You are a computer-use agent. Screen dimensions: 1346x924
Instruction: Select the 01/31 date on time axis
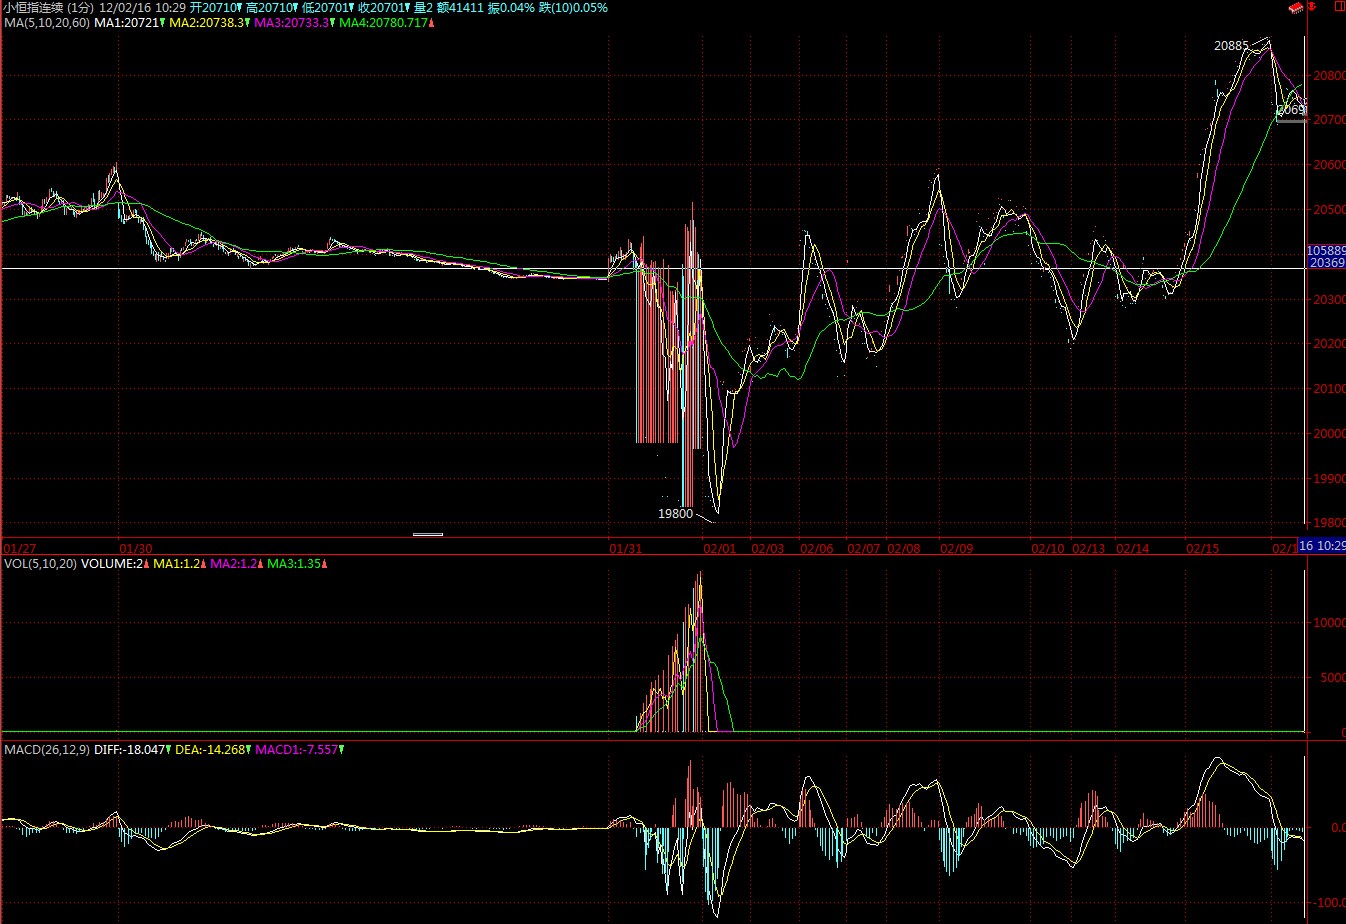625,548
